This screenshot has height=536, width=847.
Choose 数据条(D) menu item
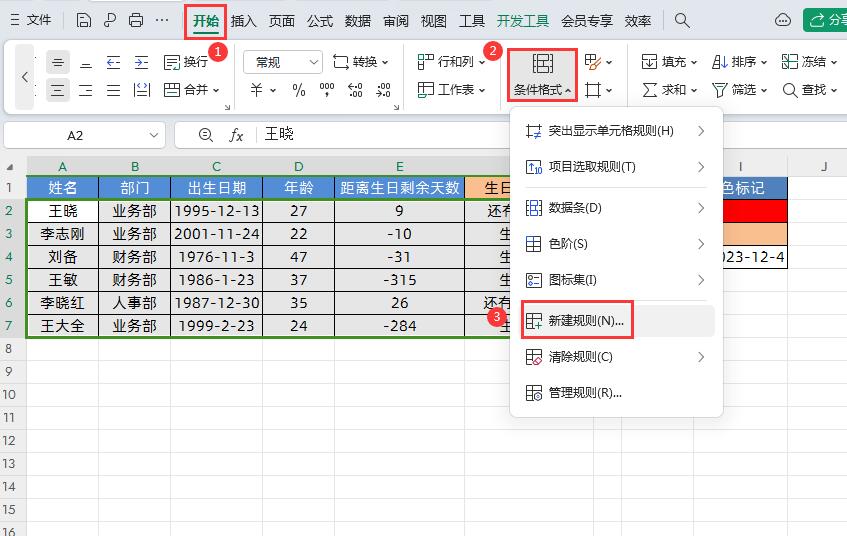(x=616, y=208)
